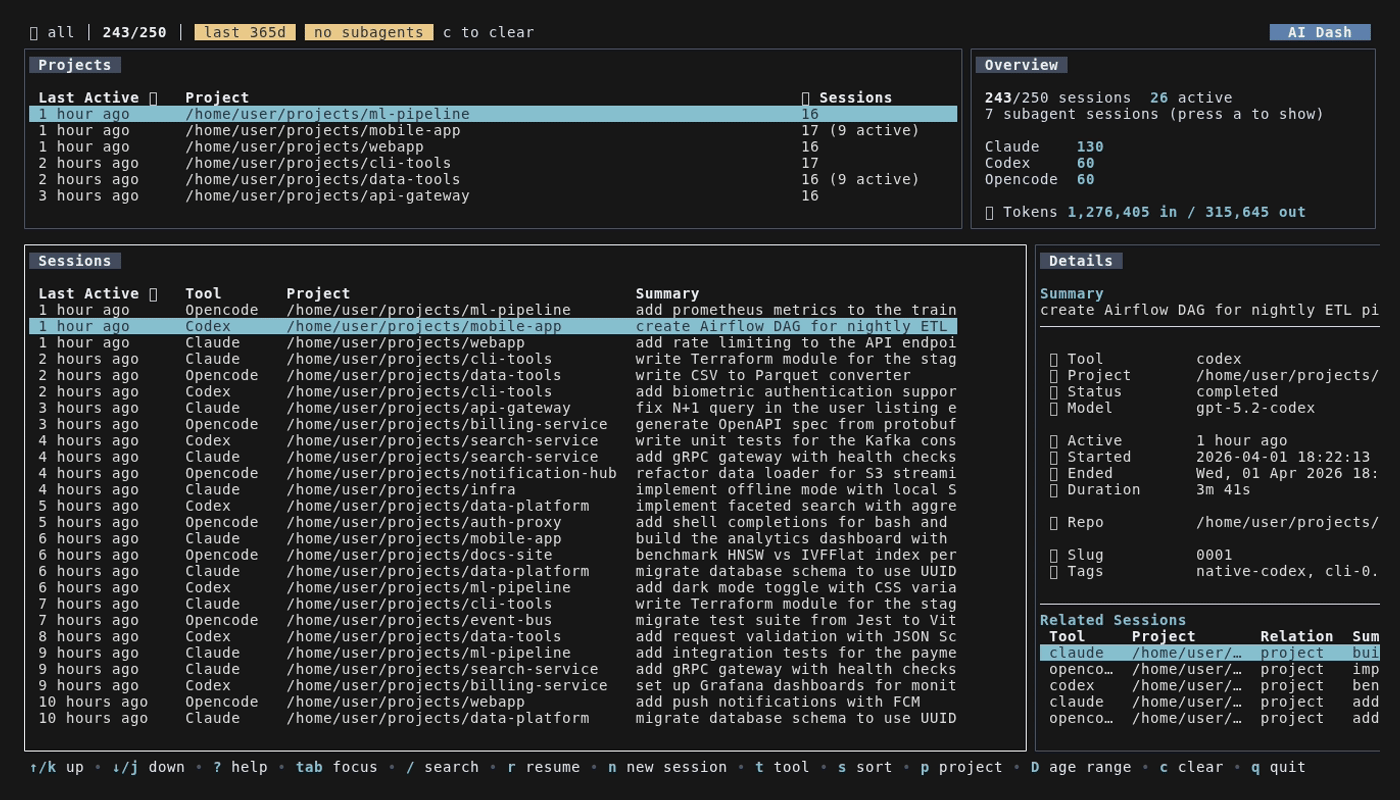The image size is (1400, 800).
Task: Select the data-tools row in Projects panel
Action: 493,179
